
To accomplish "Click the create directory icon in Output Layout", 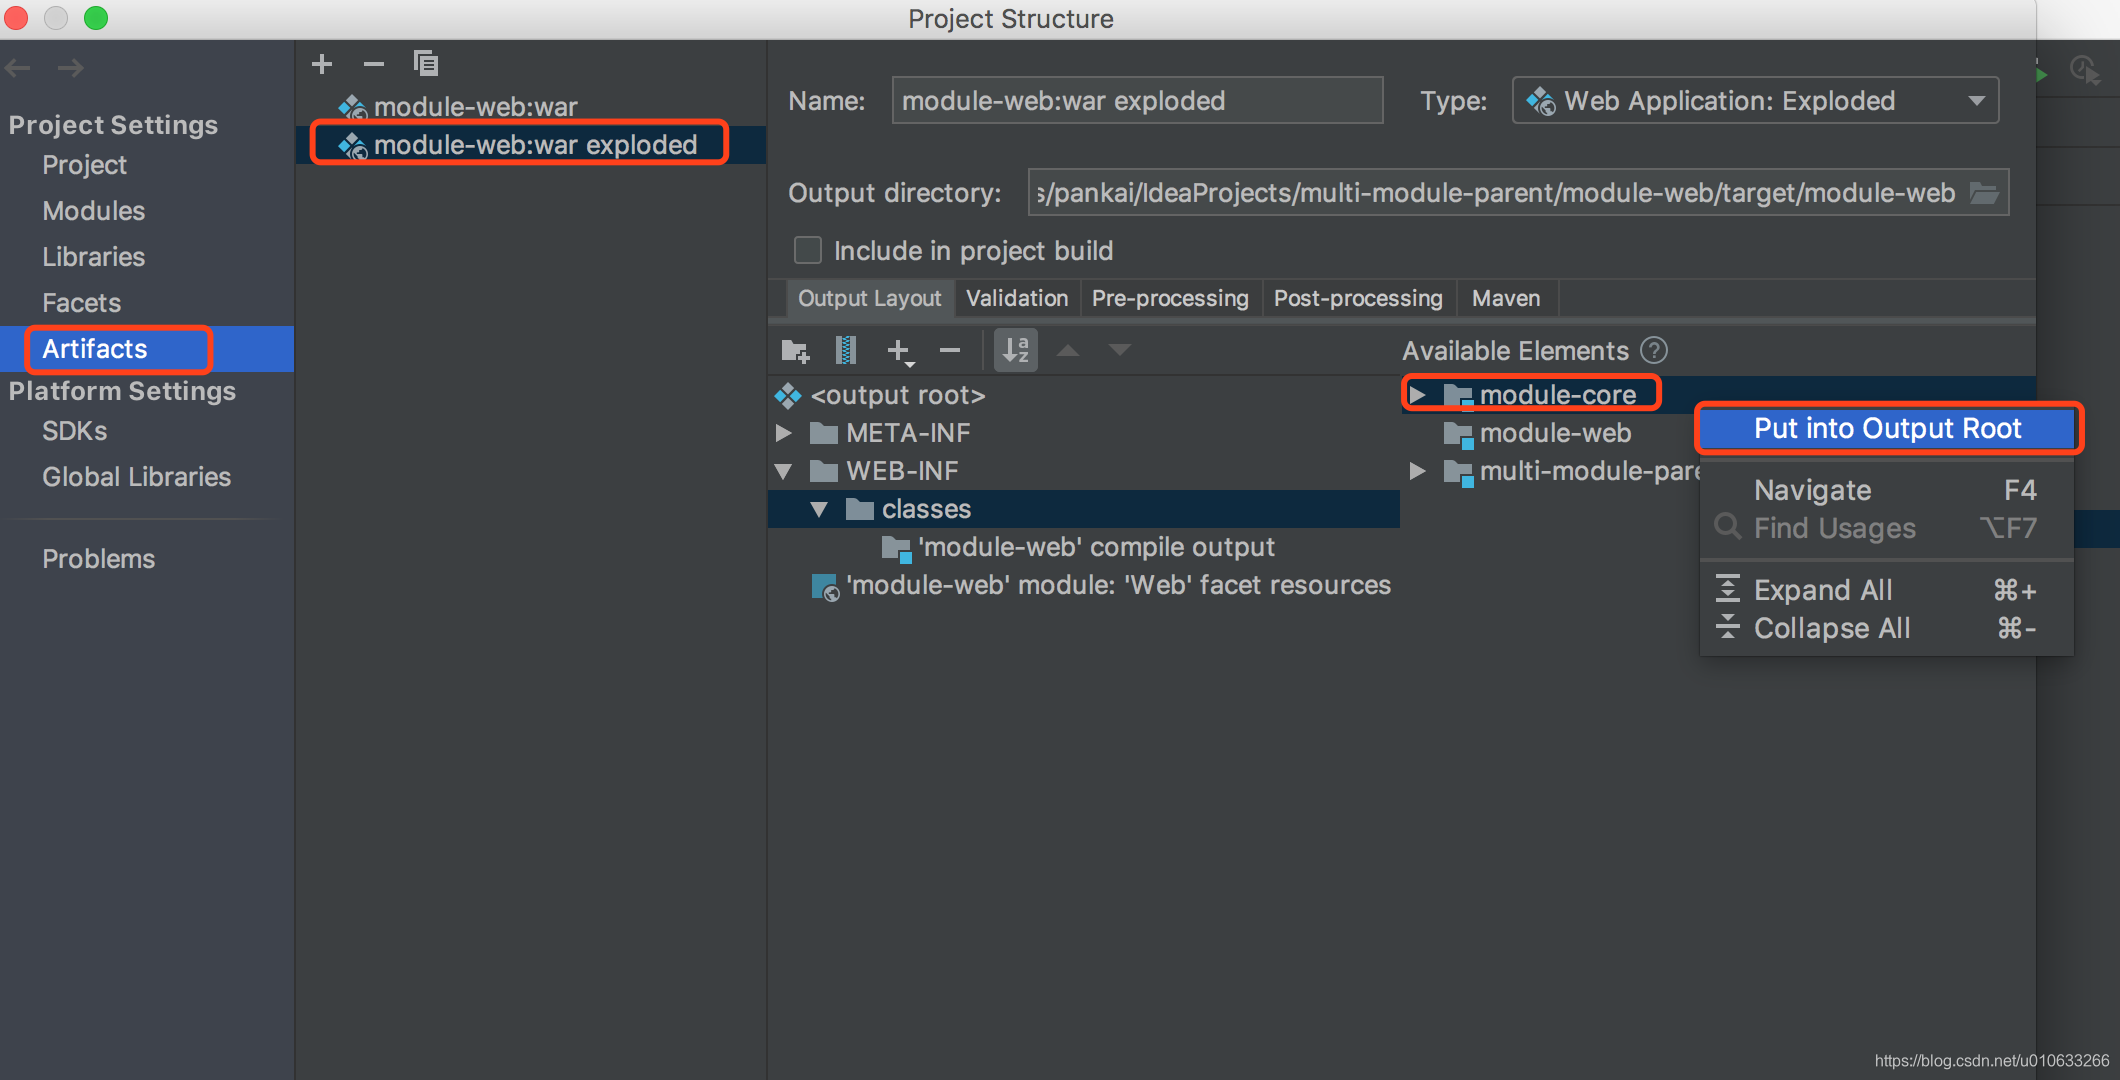I will [x=796, y=350].
